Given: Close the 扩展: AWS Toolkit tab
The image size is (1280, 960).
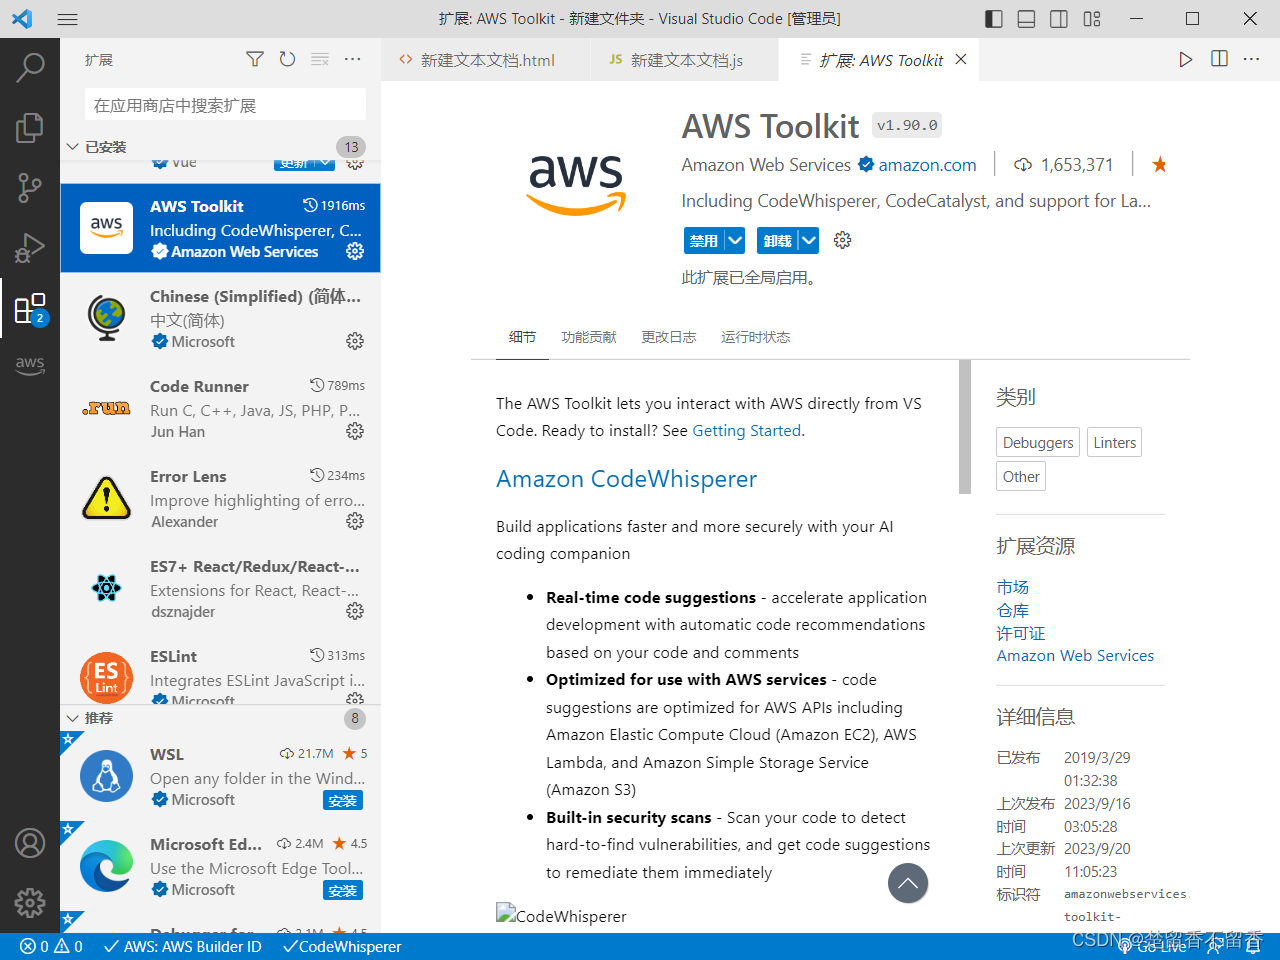Looking at the screenshot, I should 961,60.
